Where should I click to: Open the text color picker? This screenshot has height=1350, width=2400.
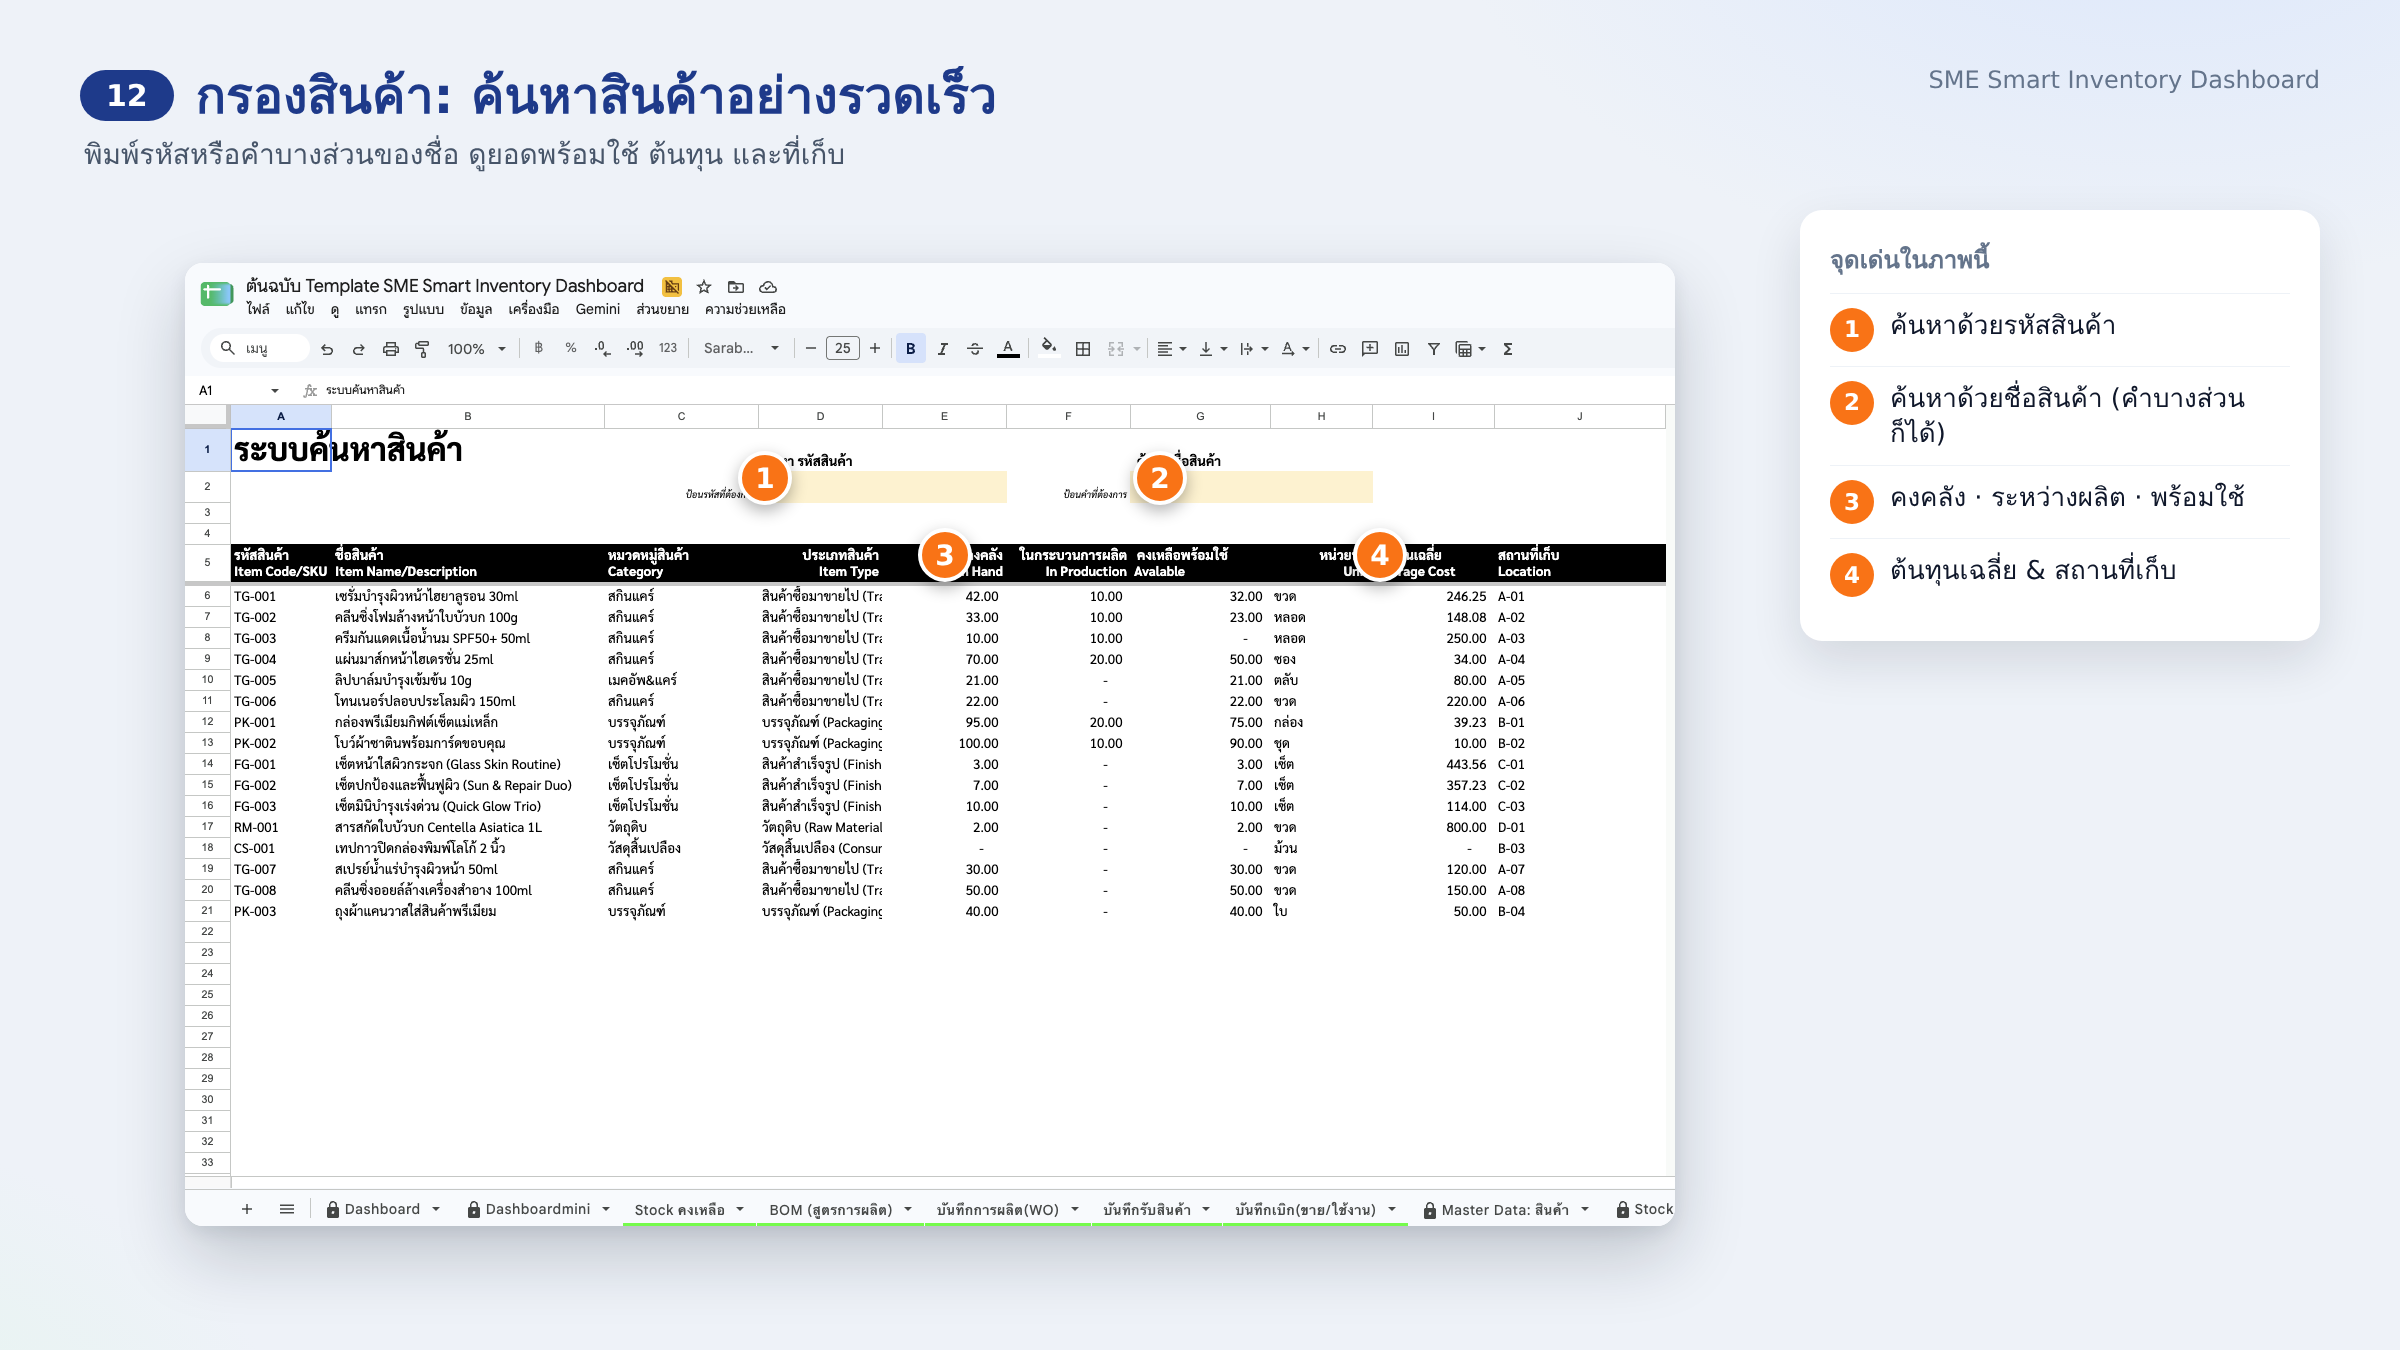[x=1008, y=348]
